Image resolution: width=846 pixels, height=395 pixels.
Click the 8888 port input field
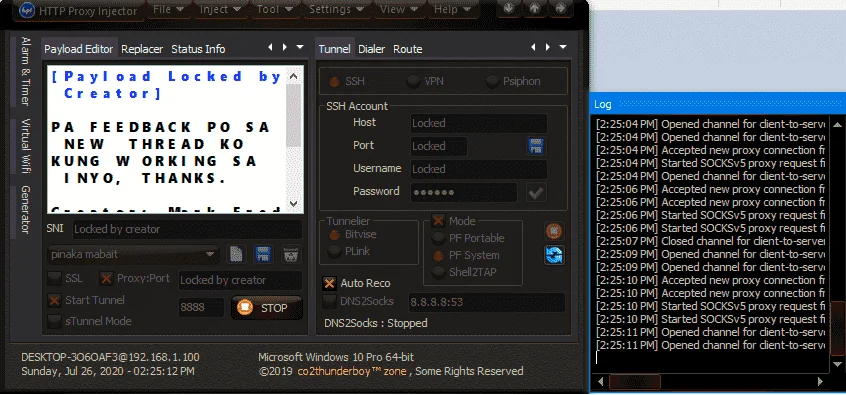pos(201,308)
